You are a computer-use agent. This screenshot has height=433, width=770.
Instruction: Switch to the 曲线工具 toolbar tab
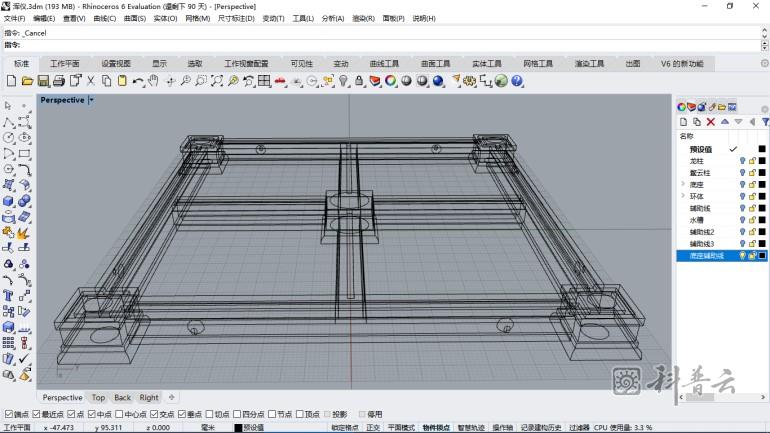point(384,64)
